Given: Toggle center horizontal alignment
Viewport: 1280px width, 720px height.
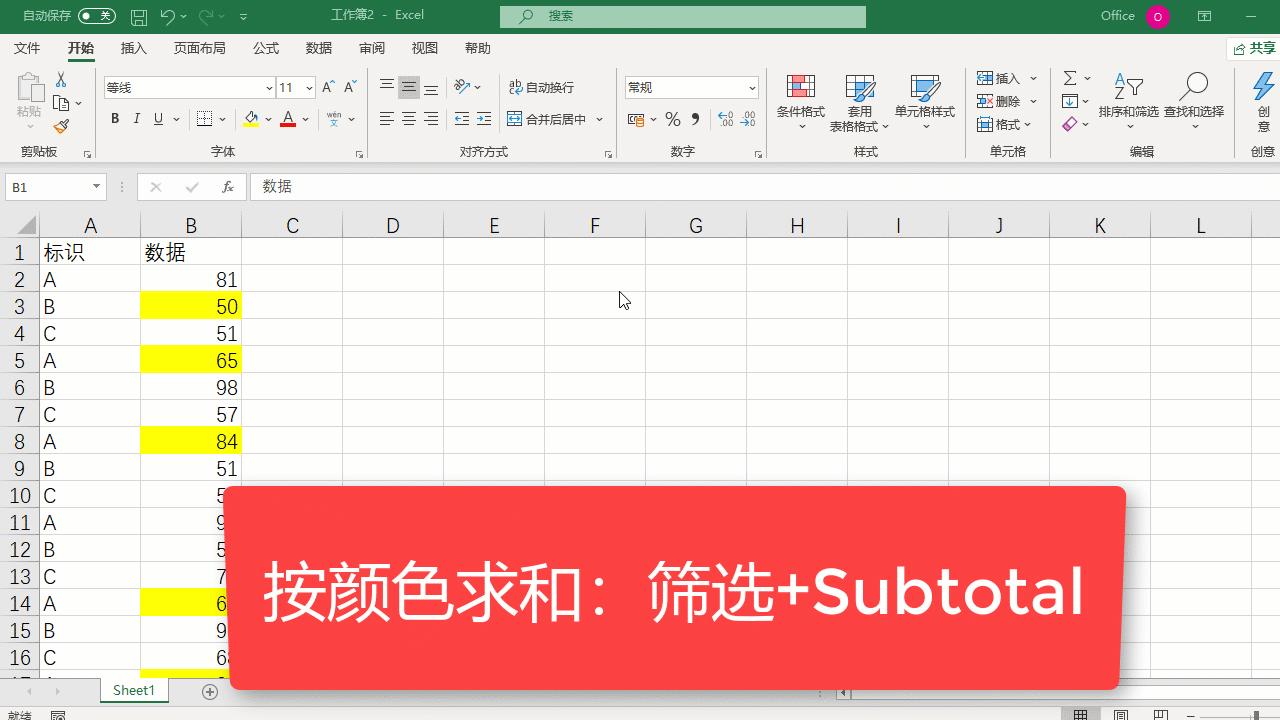Looking at the screenshot, I should click(x=409, y=119).
